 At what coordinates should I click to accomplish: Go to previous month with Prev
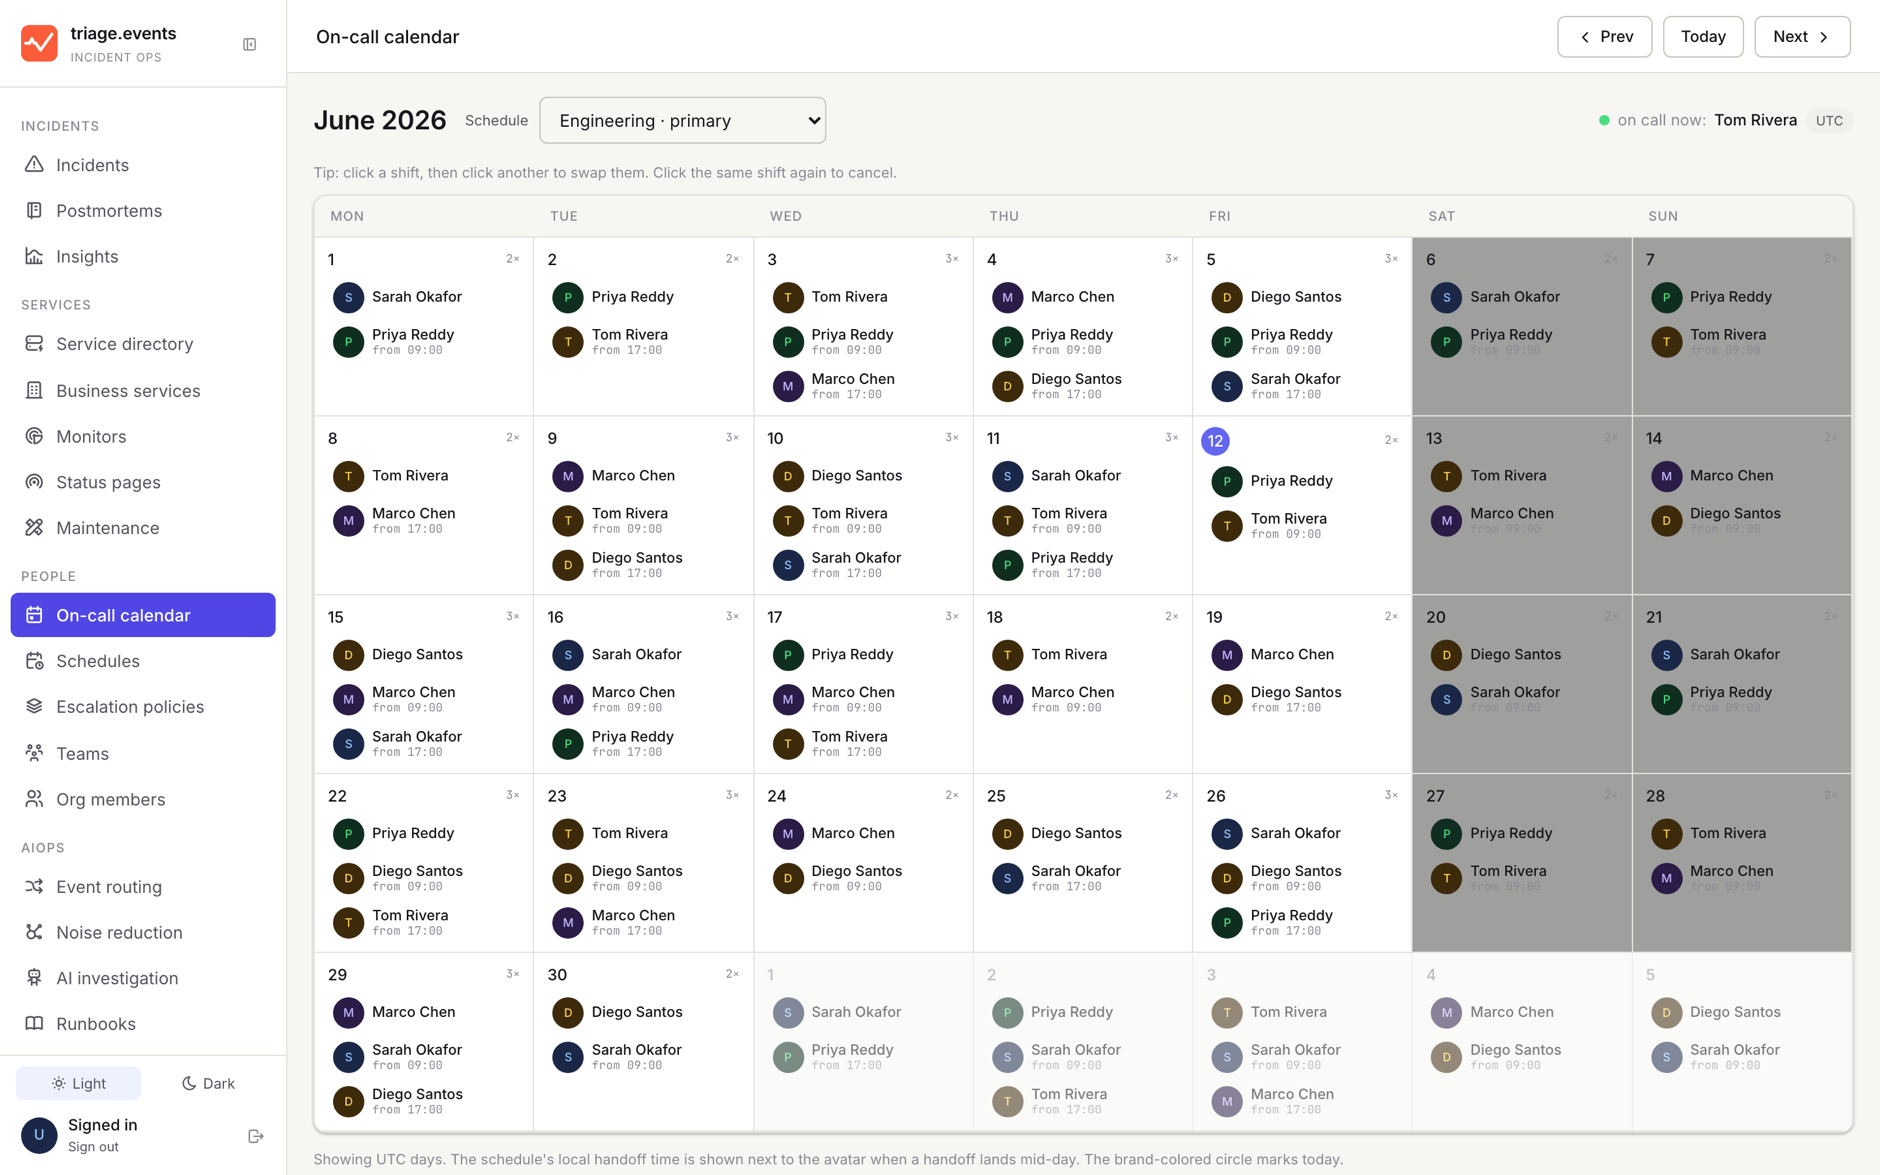pos(1604,37)
